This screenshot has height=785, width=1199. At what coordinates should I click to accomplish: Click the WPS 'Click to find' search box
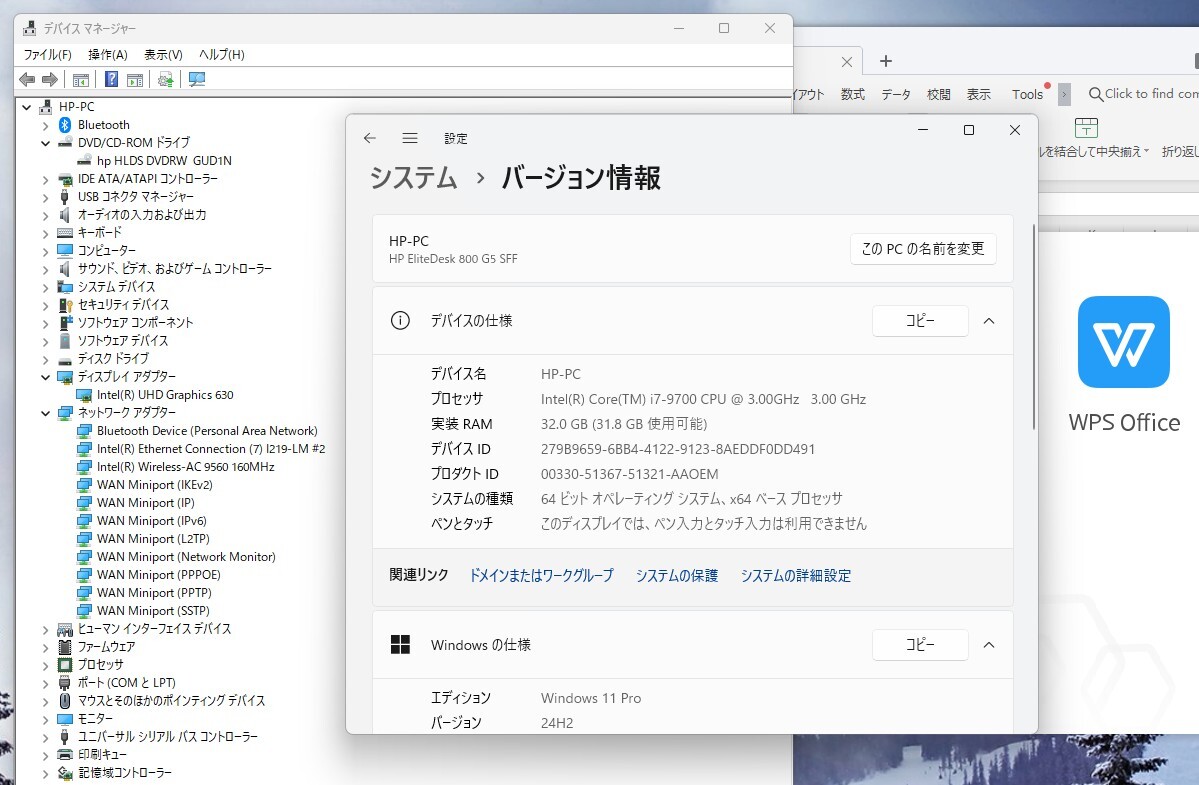pyautogui.click(x=1143, y=94)
